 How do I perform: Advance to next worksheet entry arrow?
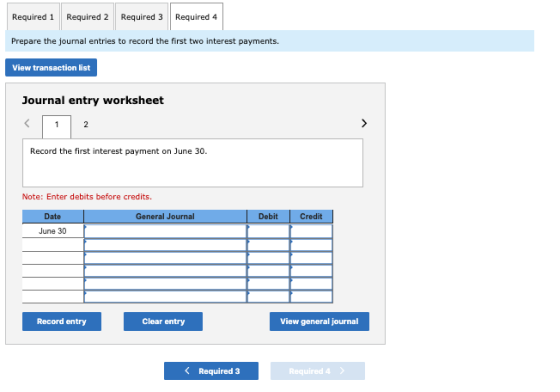364,123
